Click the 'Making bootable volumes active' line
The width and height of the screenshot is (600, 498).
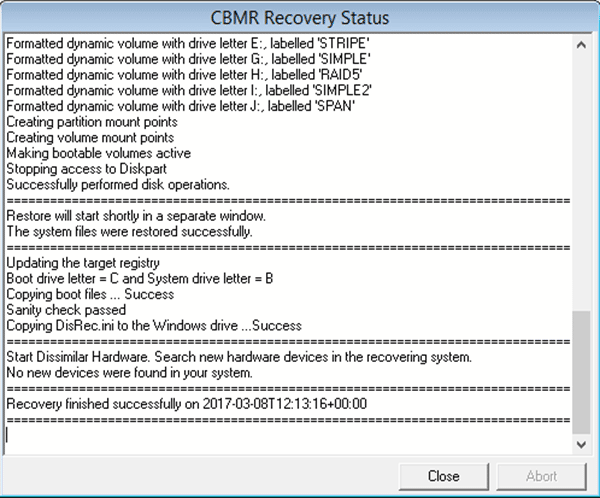(99, 153)
